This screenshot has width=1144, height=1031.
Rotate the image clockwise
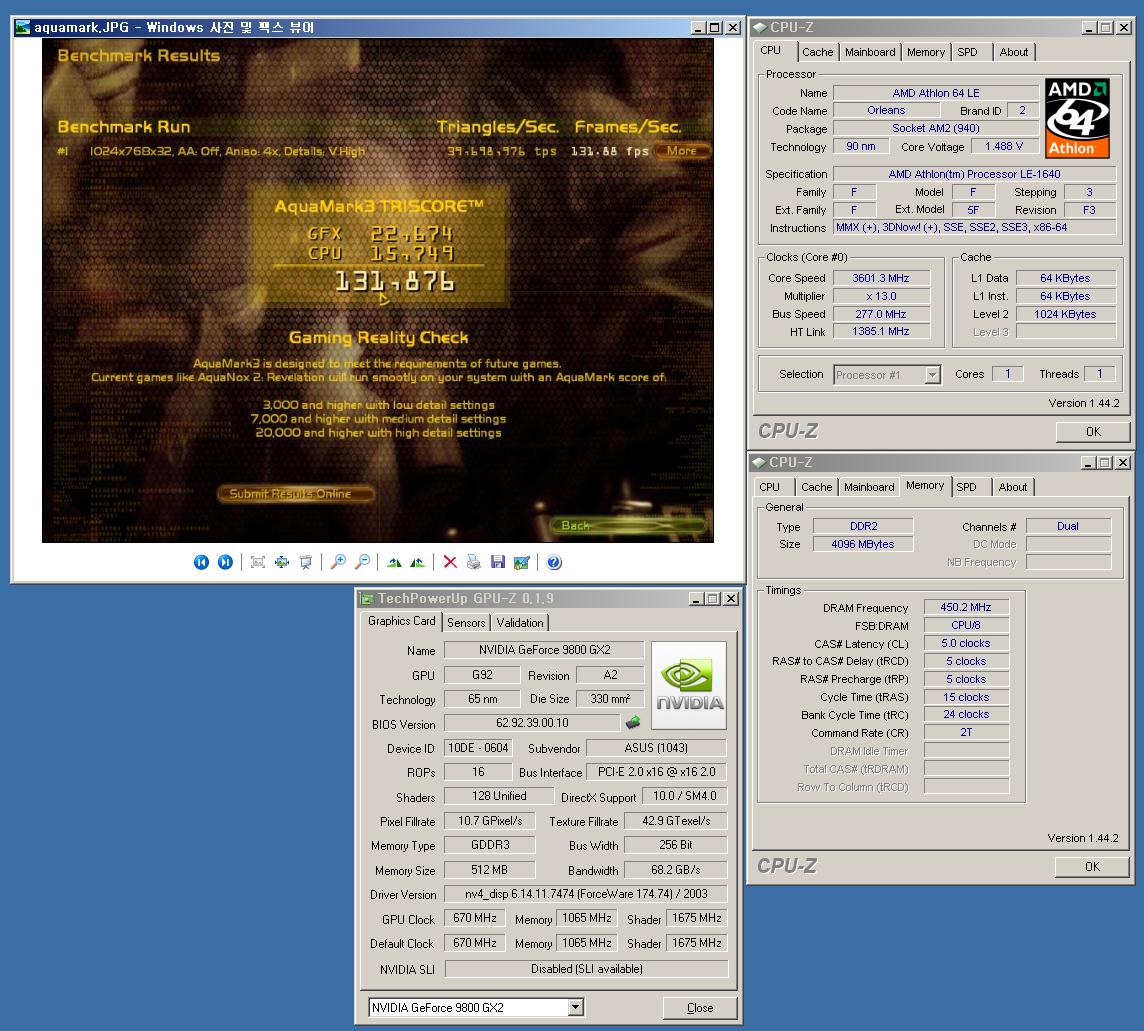(x=394, y=562)
